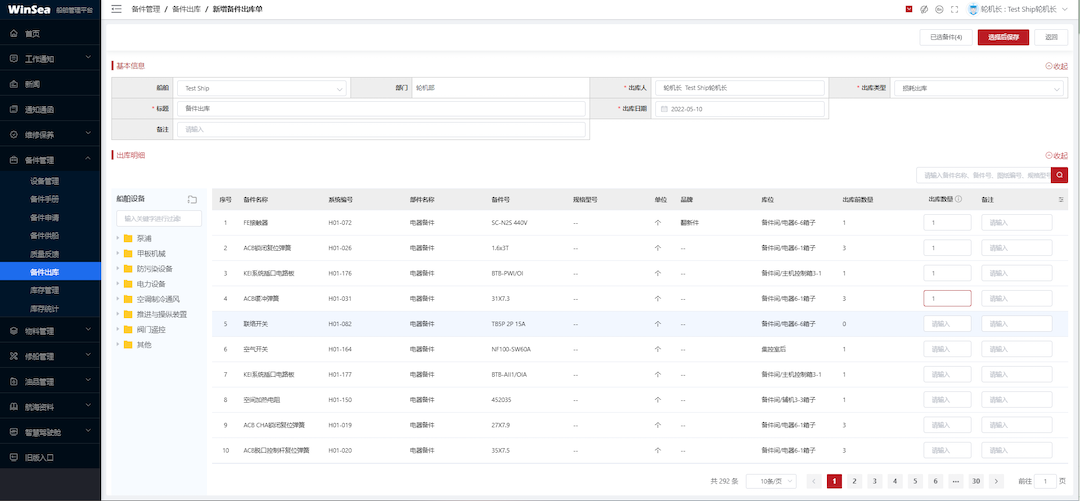Click the 修船管理 wrench icon
The height and width of the screenshot is (501, 1080).
(x=14, y=356)
